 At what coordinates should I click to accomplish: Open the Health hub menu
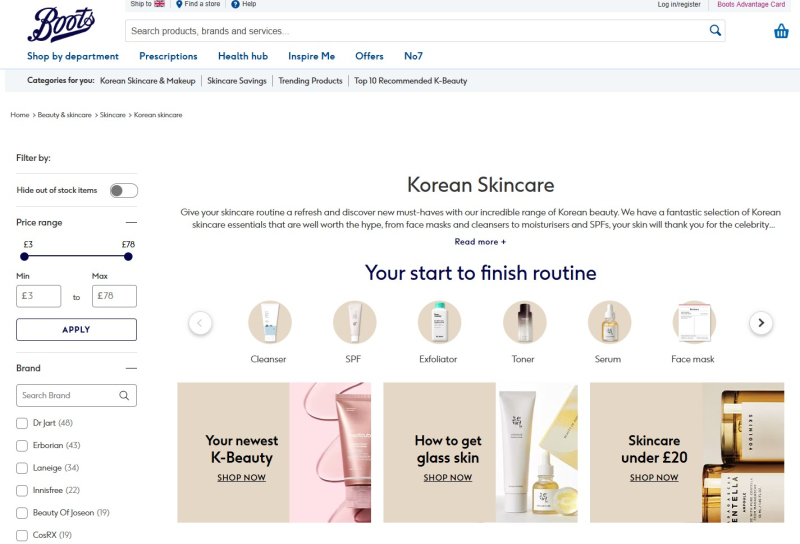[x=242, y=56]
